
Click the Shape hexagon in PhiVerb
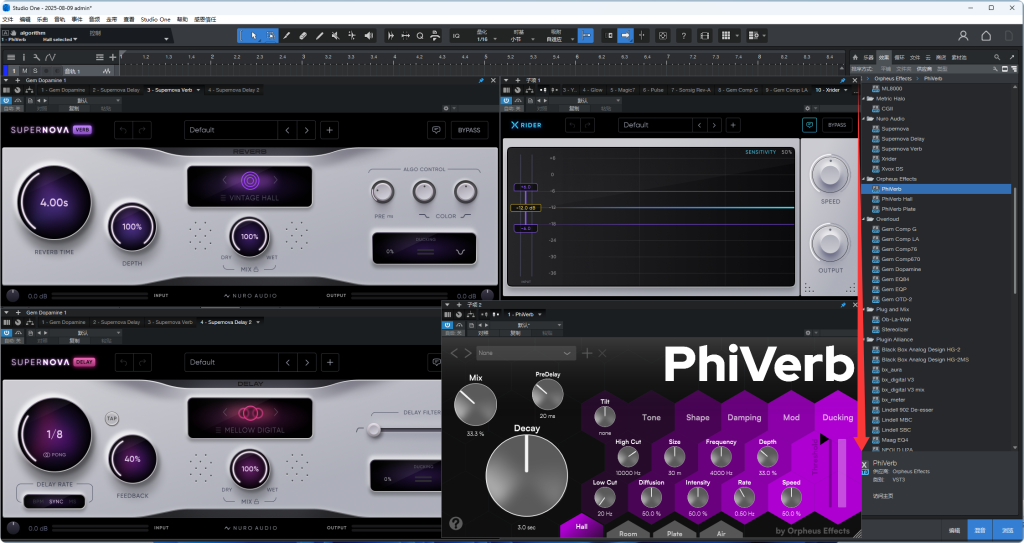[697, 417]
